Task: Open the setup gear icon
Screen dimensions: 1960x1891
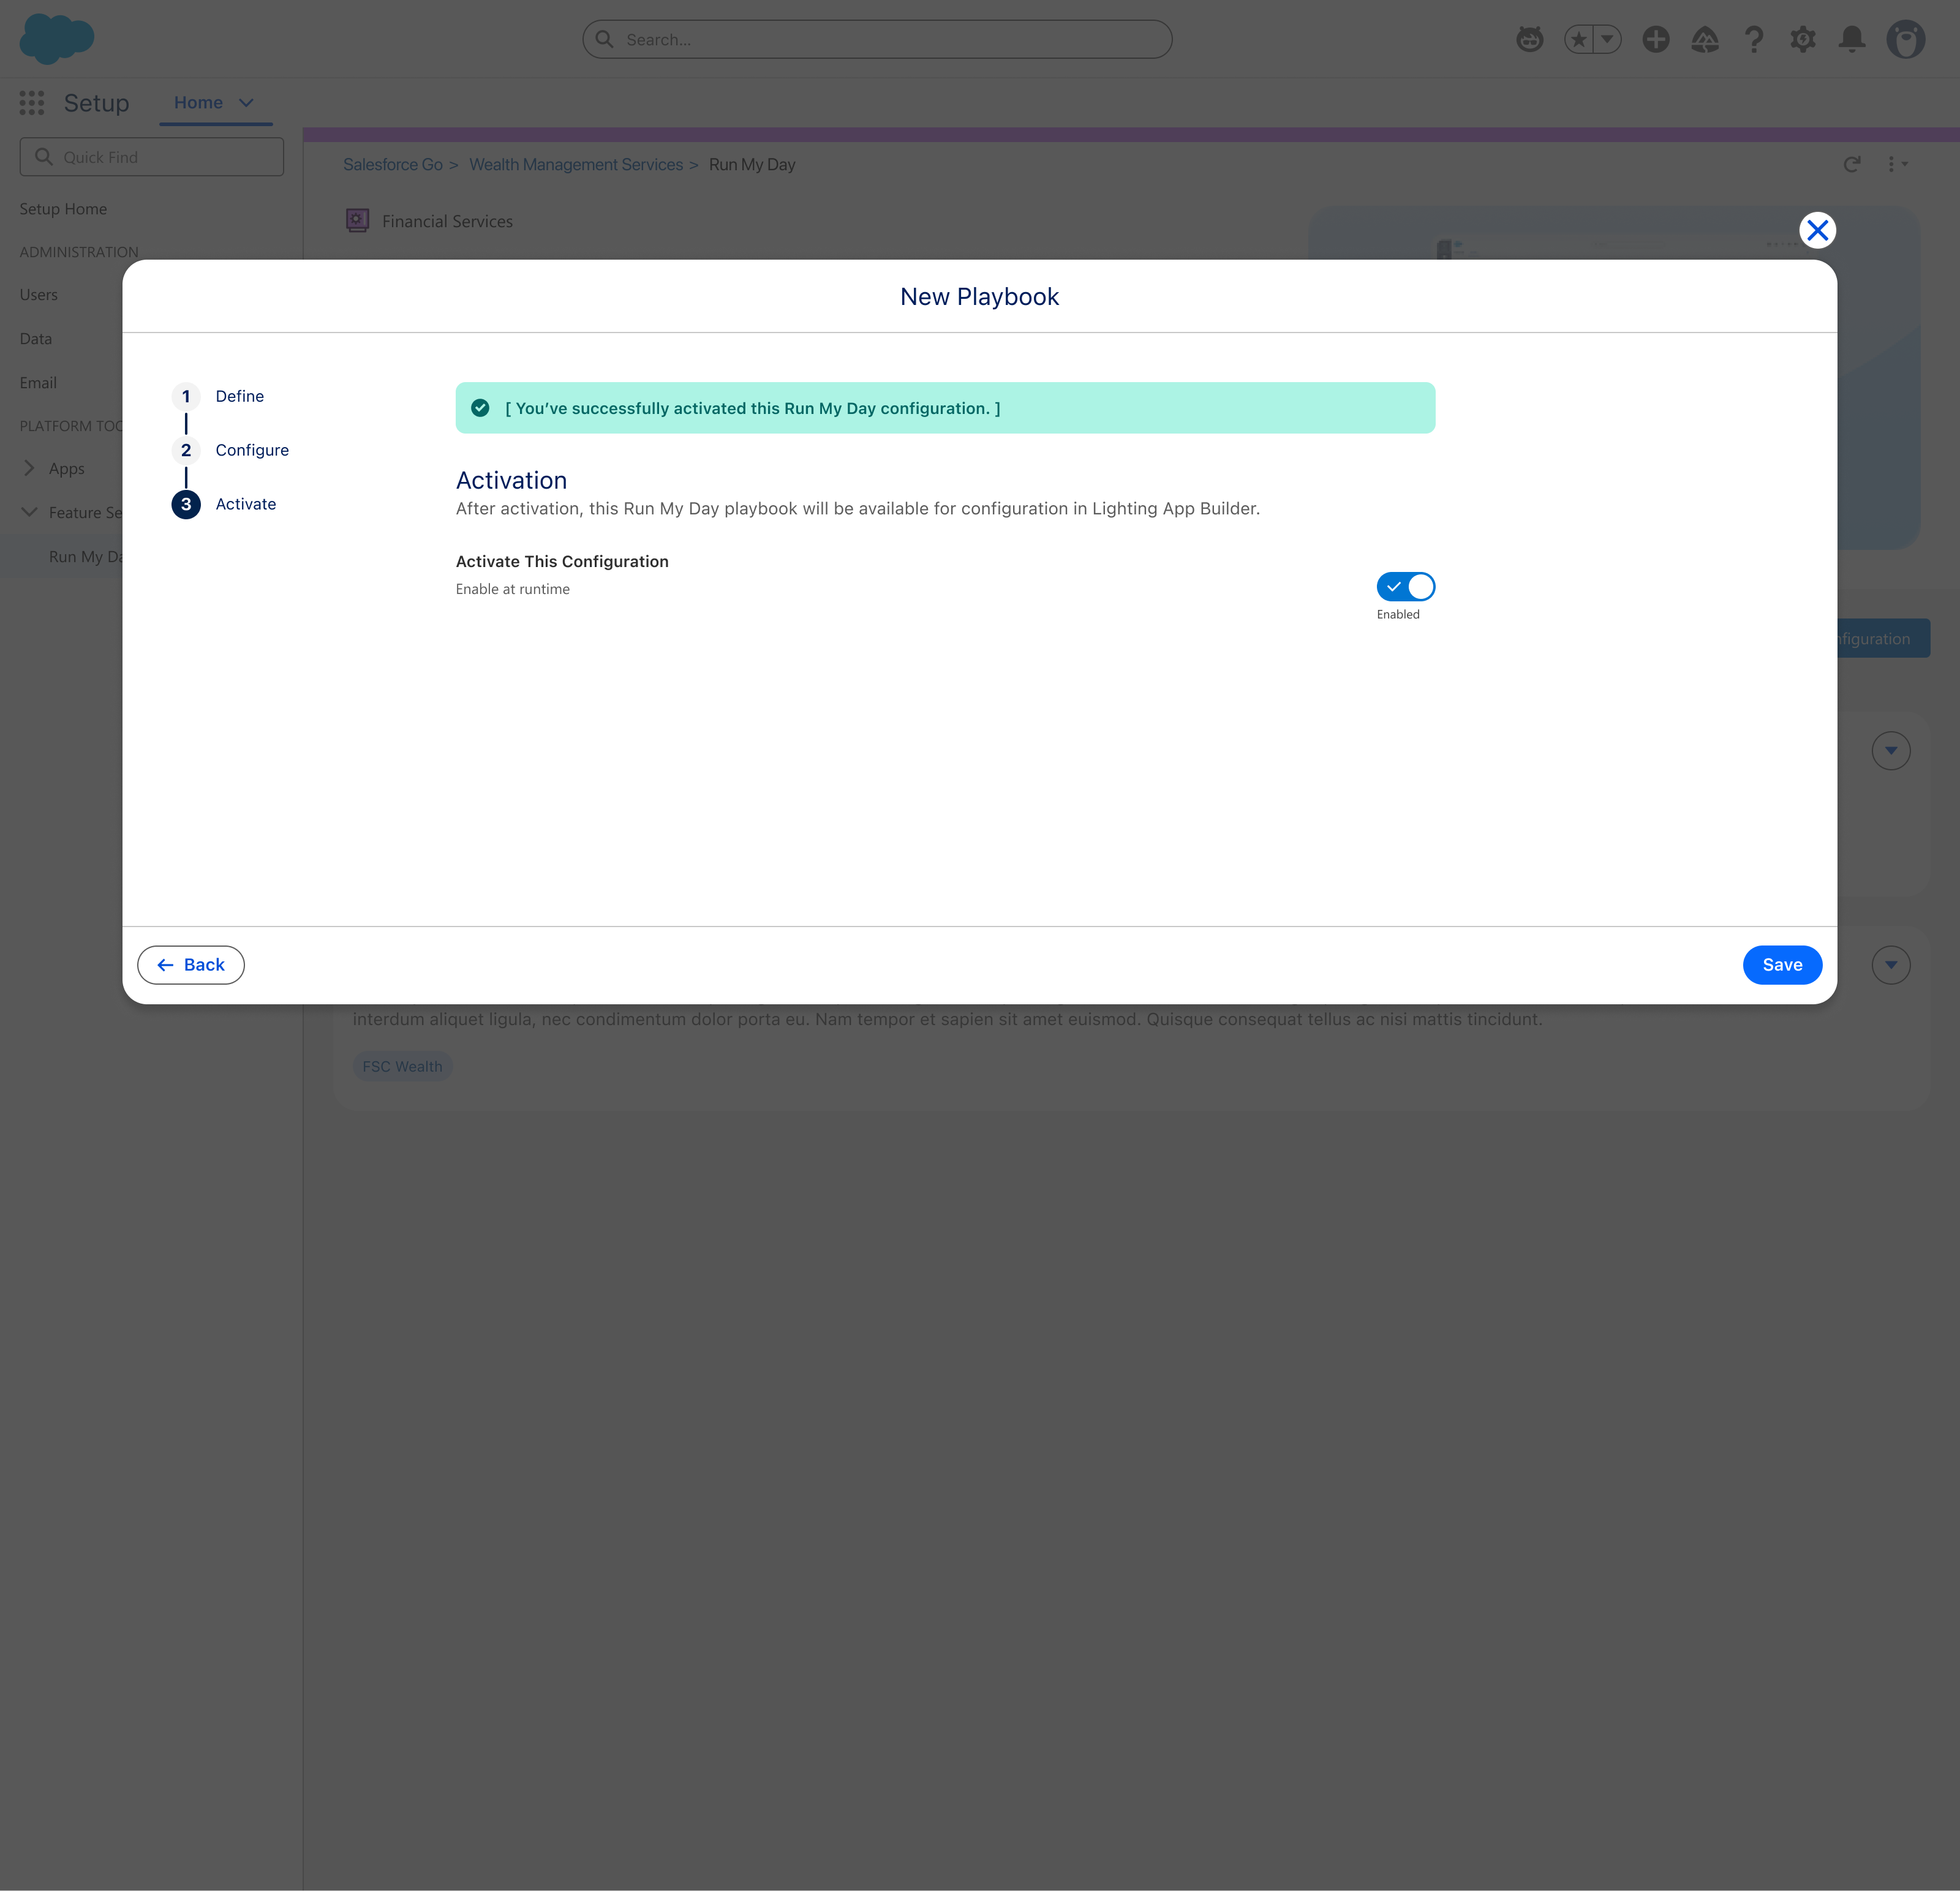Action: click(1803, 40)
